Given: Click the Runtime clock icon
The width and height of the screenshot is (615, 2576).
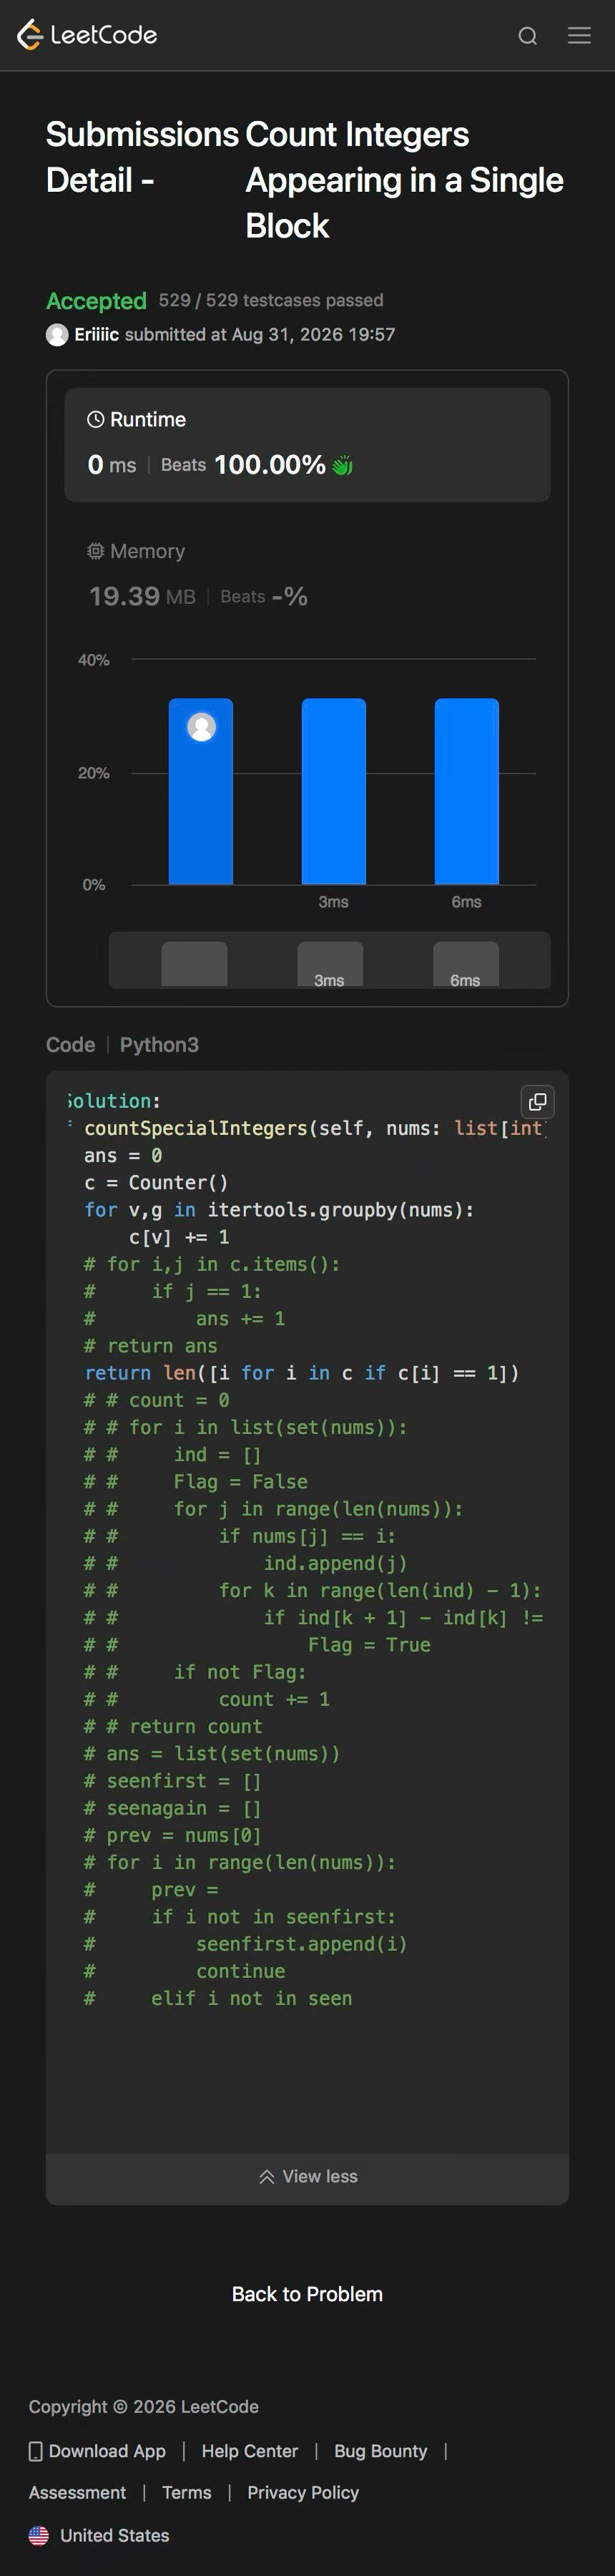Looking at the screenshot, I should coord(96,419).
